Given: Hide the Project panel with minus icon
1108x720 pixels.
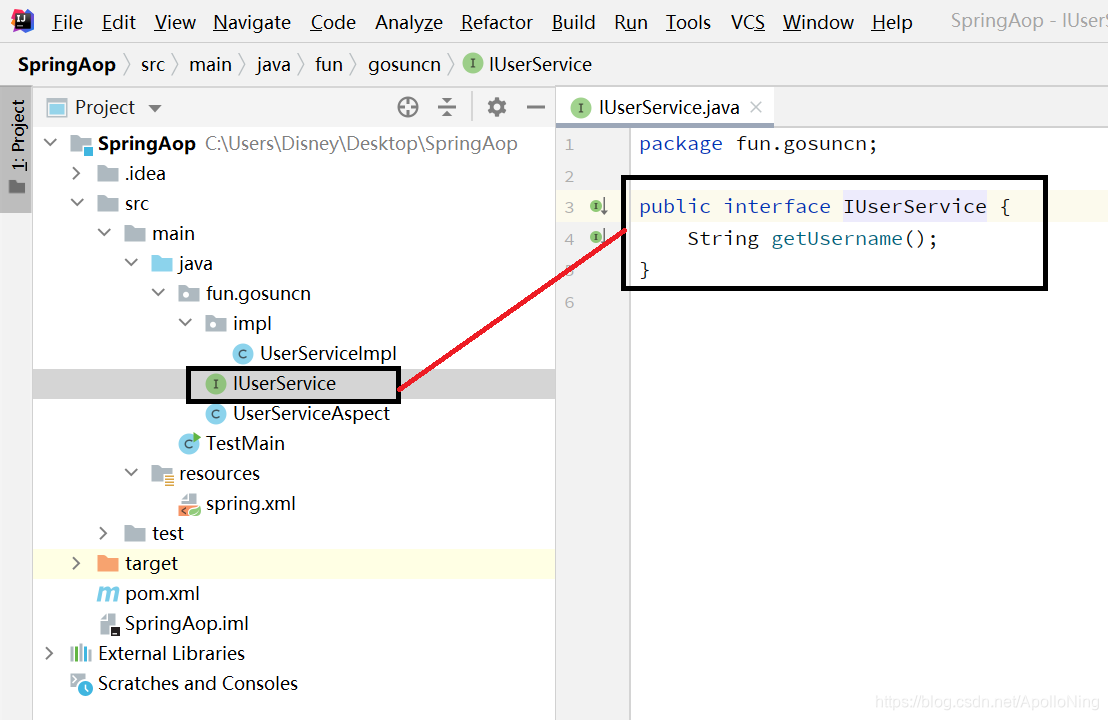Looking at the screenshot, I should pos(536,107).
